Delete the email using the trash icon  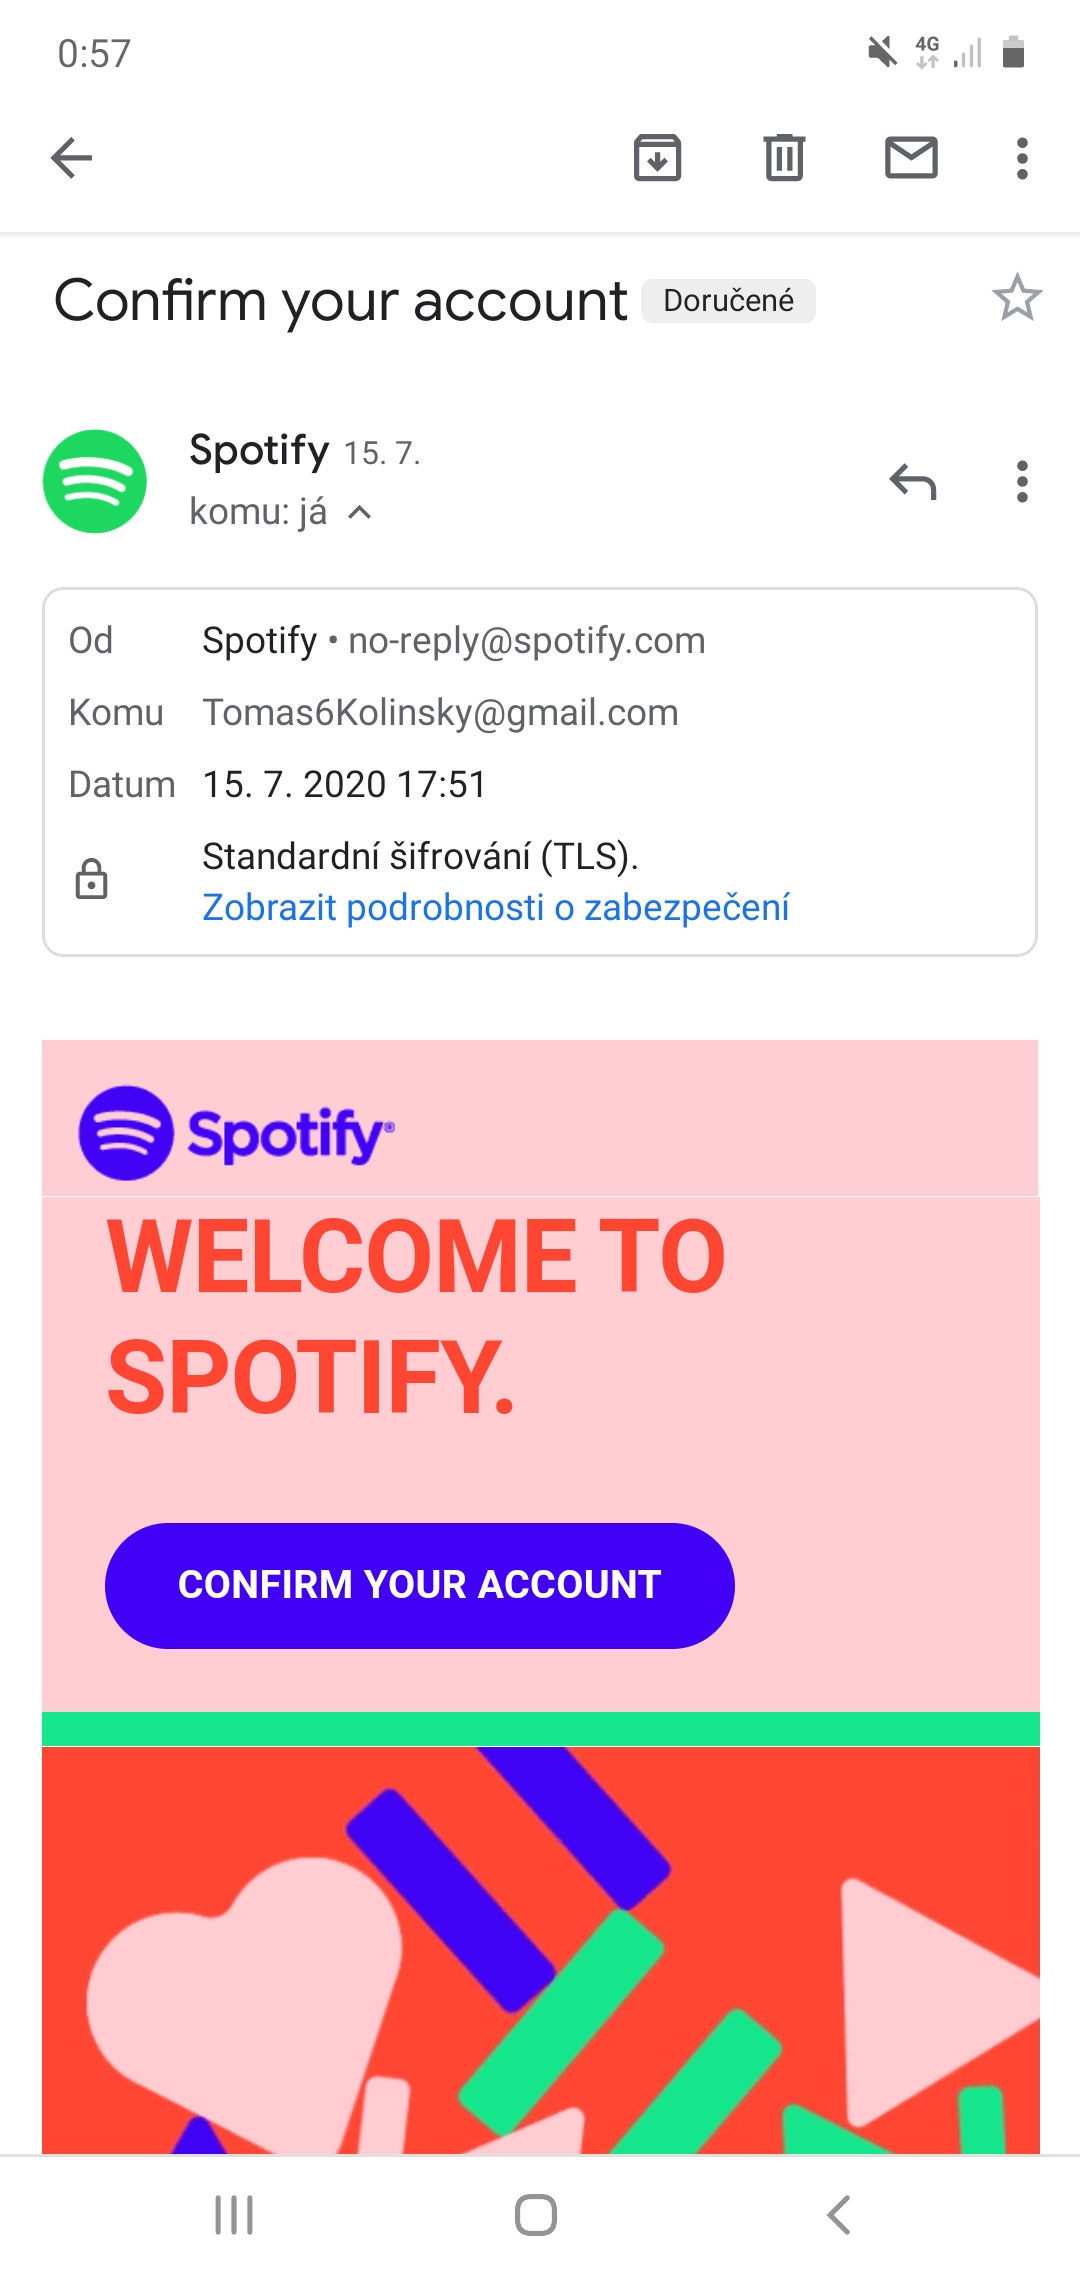(x=784, y=158)
